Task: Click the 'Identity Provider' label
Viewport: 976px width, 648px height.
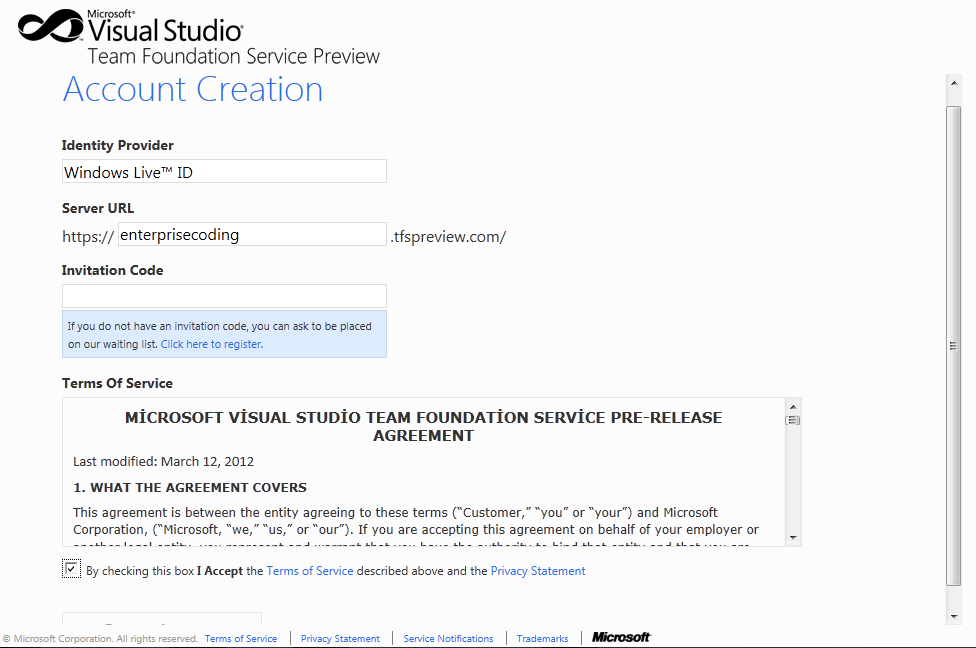Action: (118, 145)
